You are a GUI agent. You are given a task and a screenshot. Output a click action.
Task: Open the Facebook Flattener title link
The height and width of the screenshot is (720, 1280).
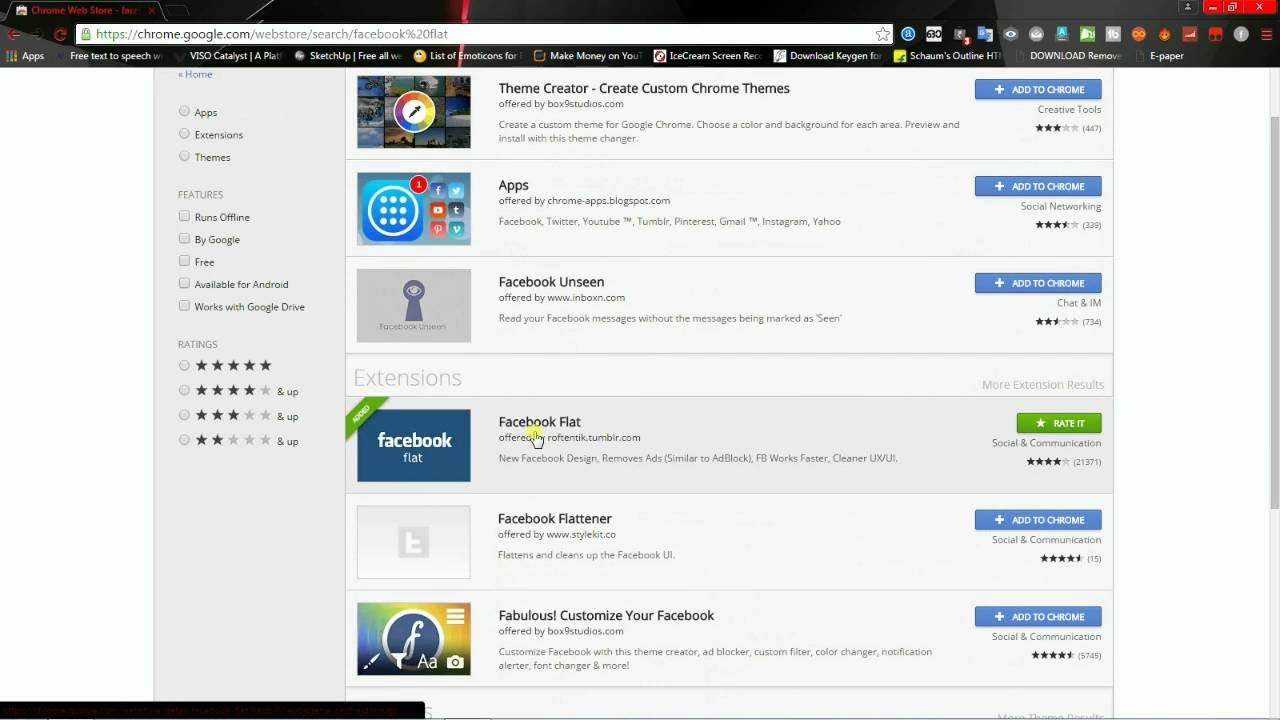point(555,519)
